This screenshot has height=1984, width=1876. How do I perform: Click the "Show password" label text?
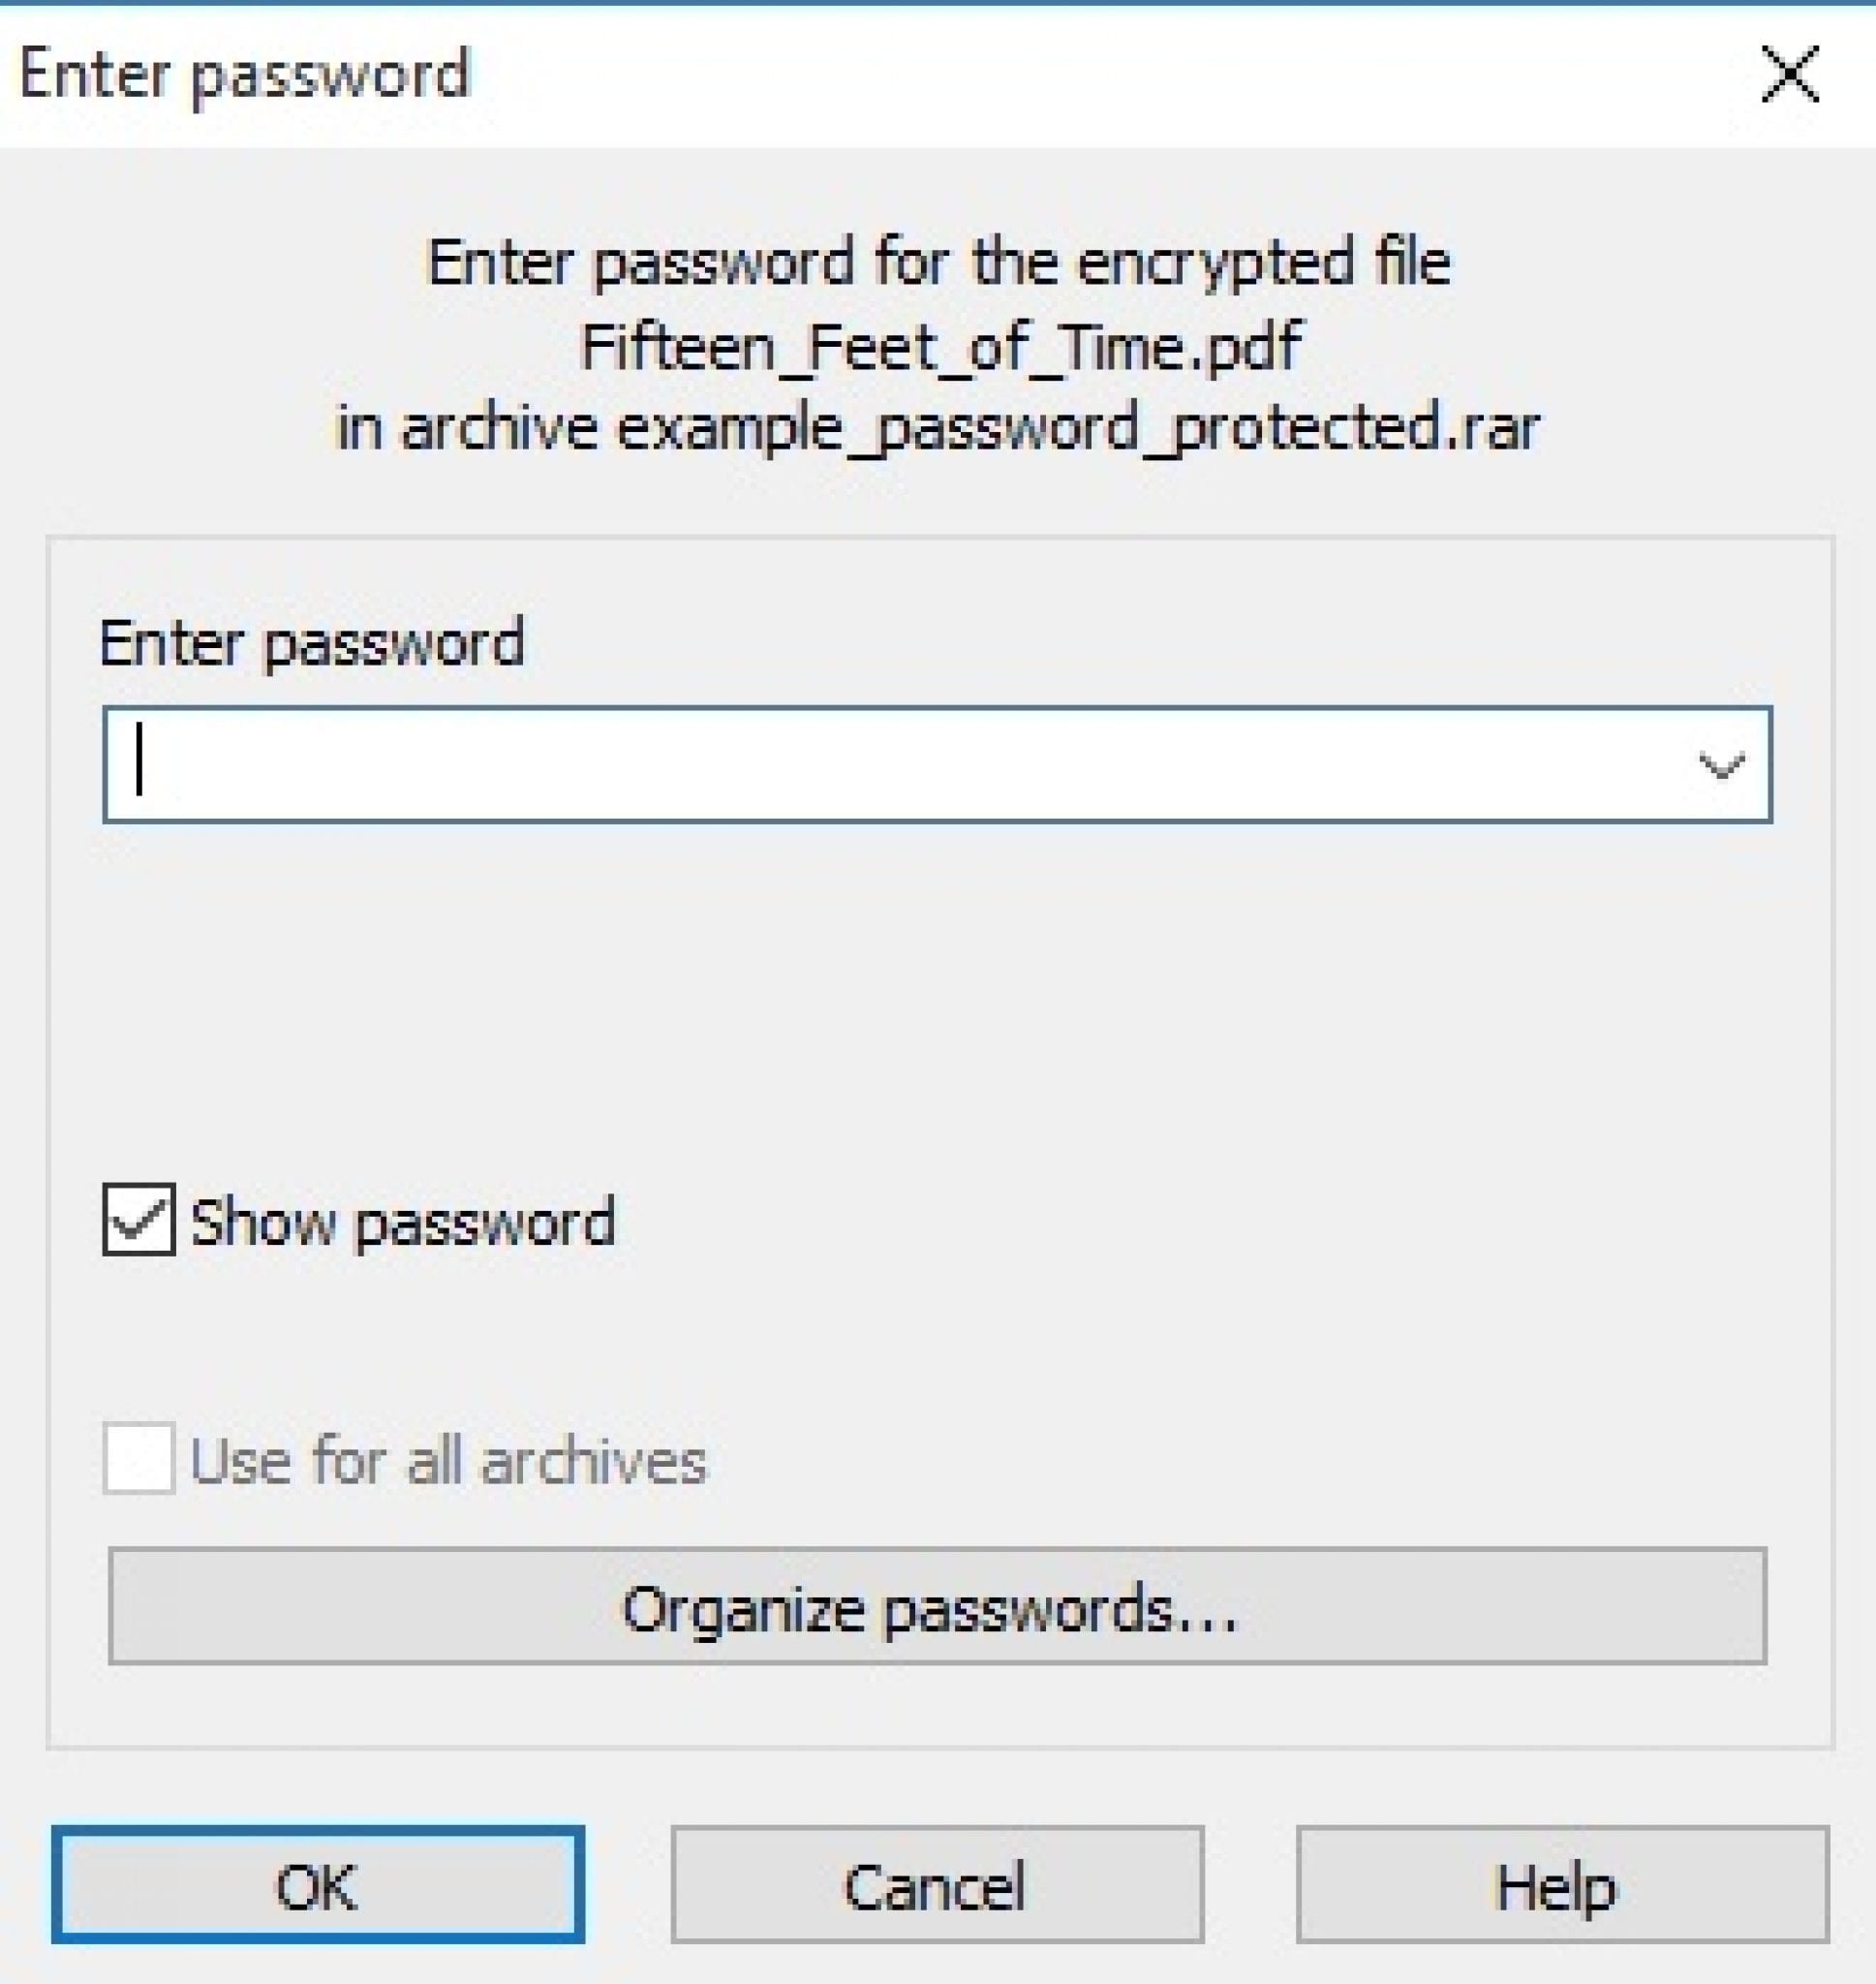[402, 1223]
